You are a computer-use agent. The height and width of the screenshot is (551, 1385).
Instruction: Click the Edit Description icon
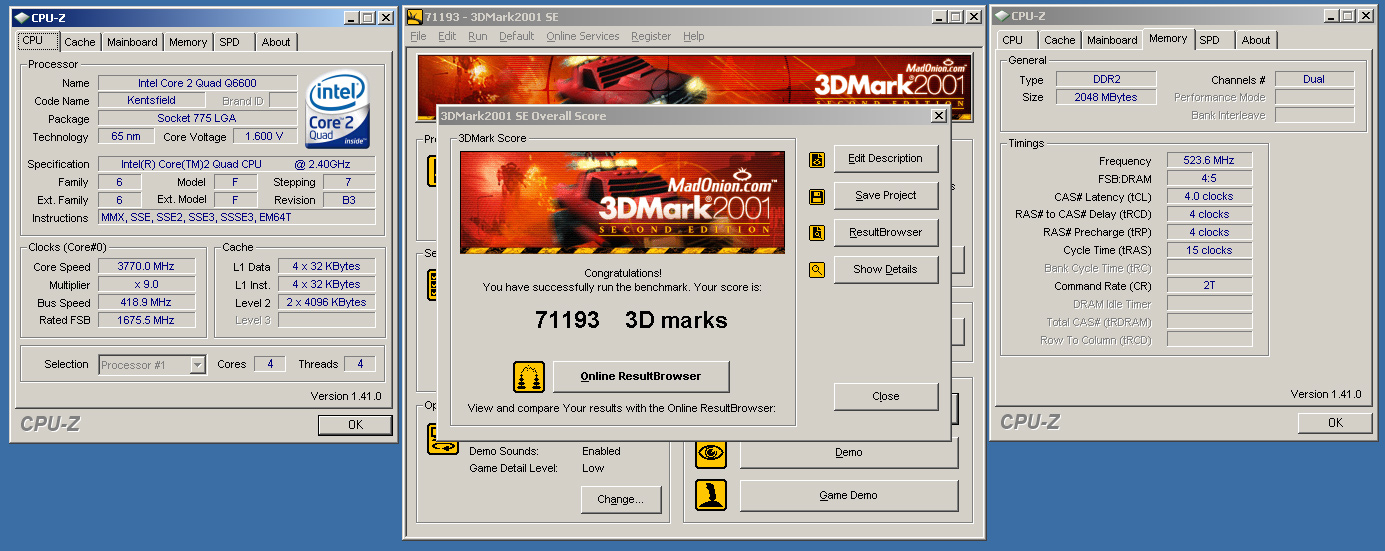[817, 159]
